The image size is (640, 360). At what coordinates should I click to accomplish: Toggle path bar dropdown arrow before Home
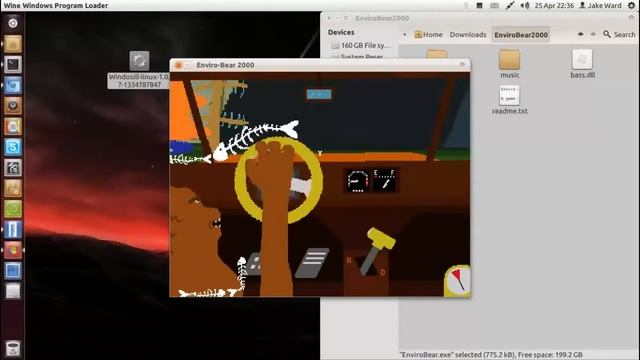(404, 35)
